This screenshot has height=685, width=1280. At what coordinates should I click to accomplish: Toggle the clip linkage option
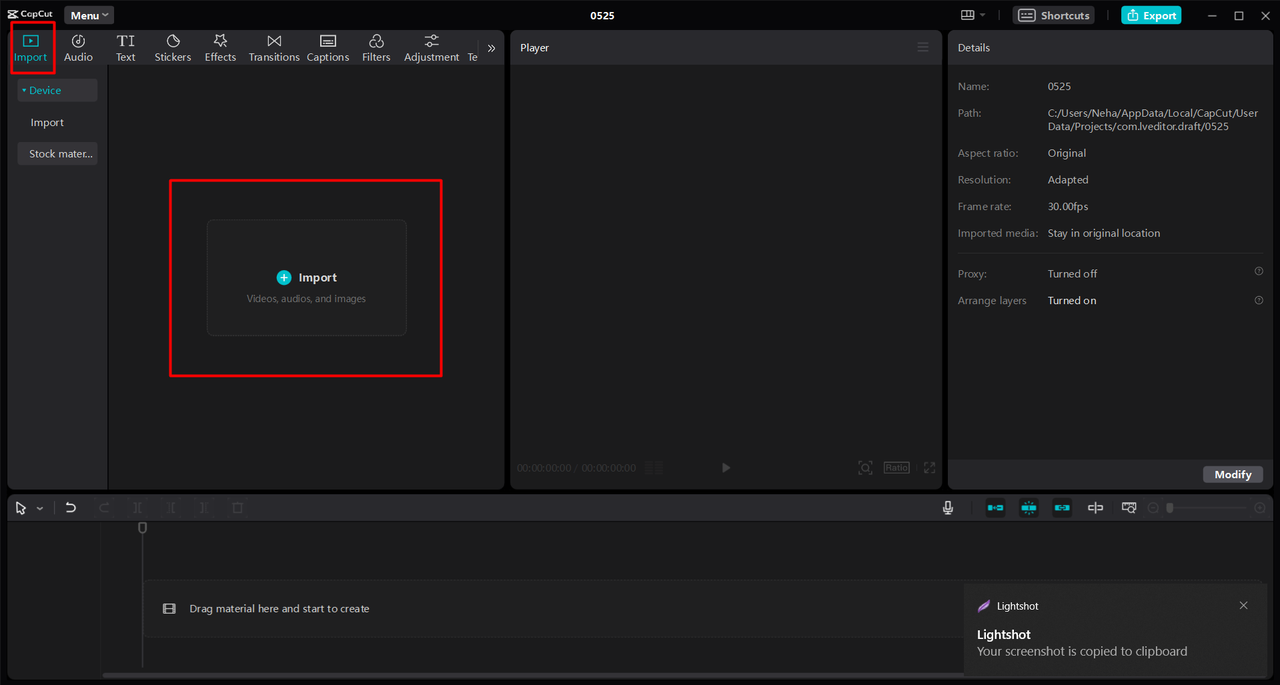(x=1062, y=508)
